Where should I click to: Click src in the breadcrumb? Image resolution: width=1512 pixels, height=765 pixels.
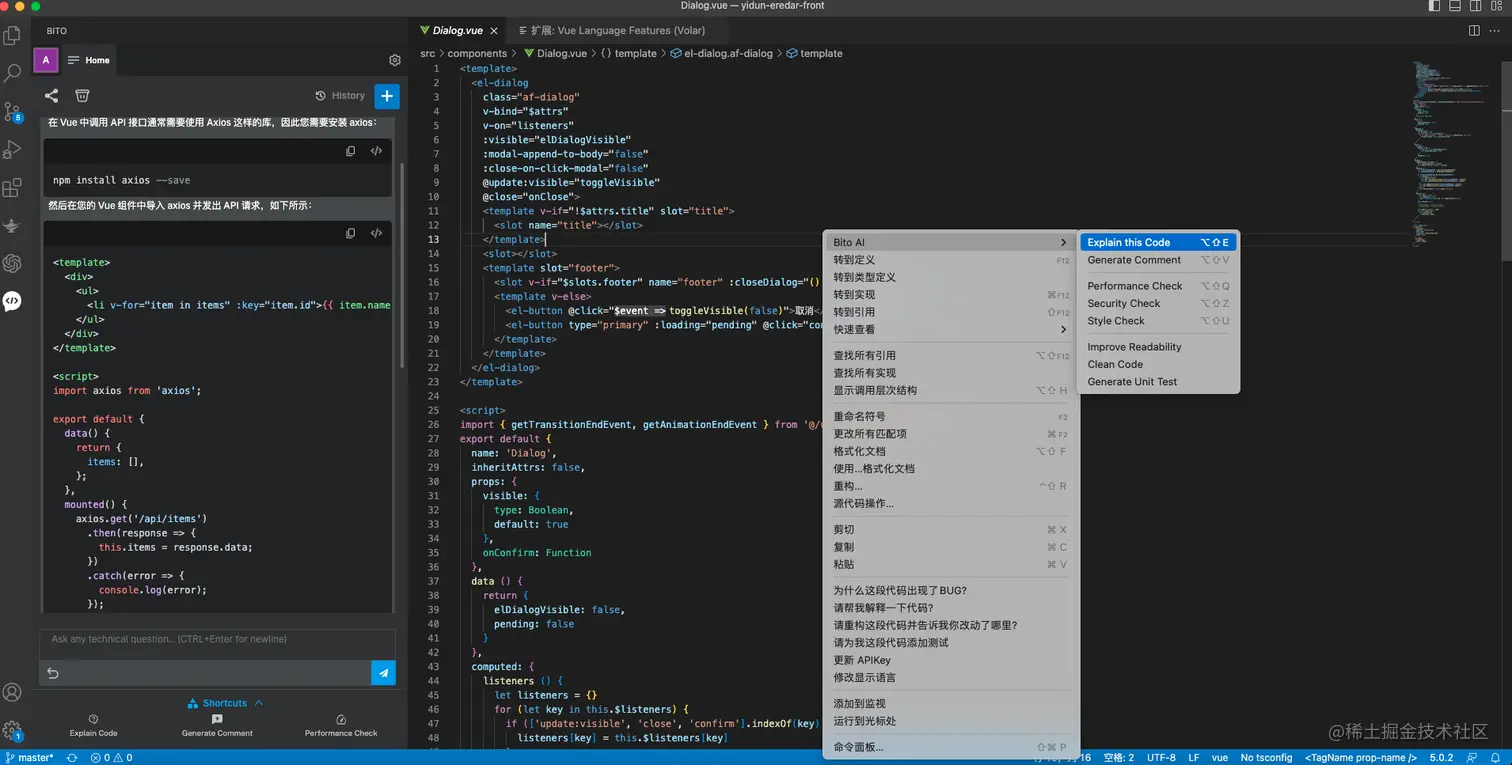point(427,53)
